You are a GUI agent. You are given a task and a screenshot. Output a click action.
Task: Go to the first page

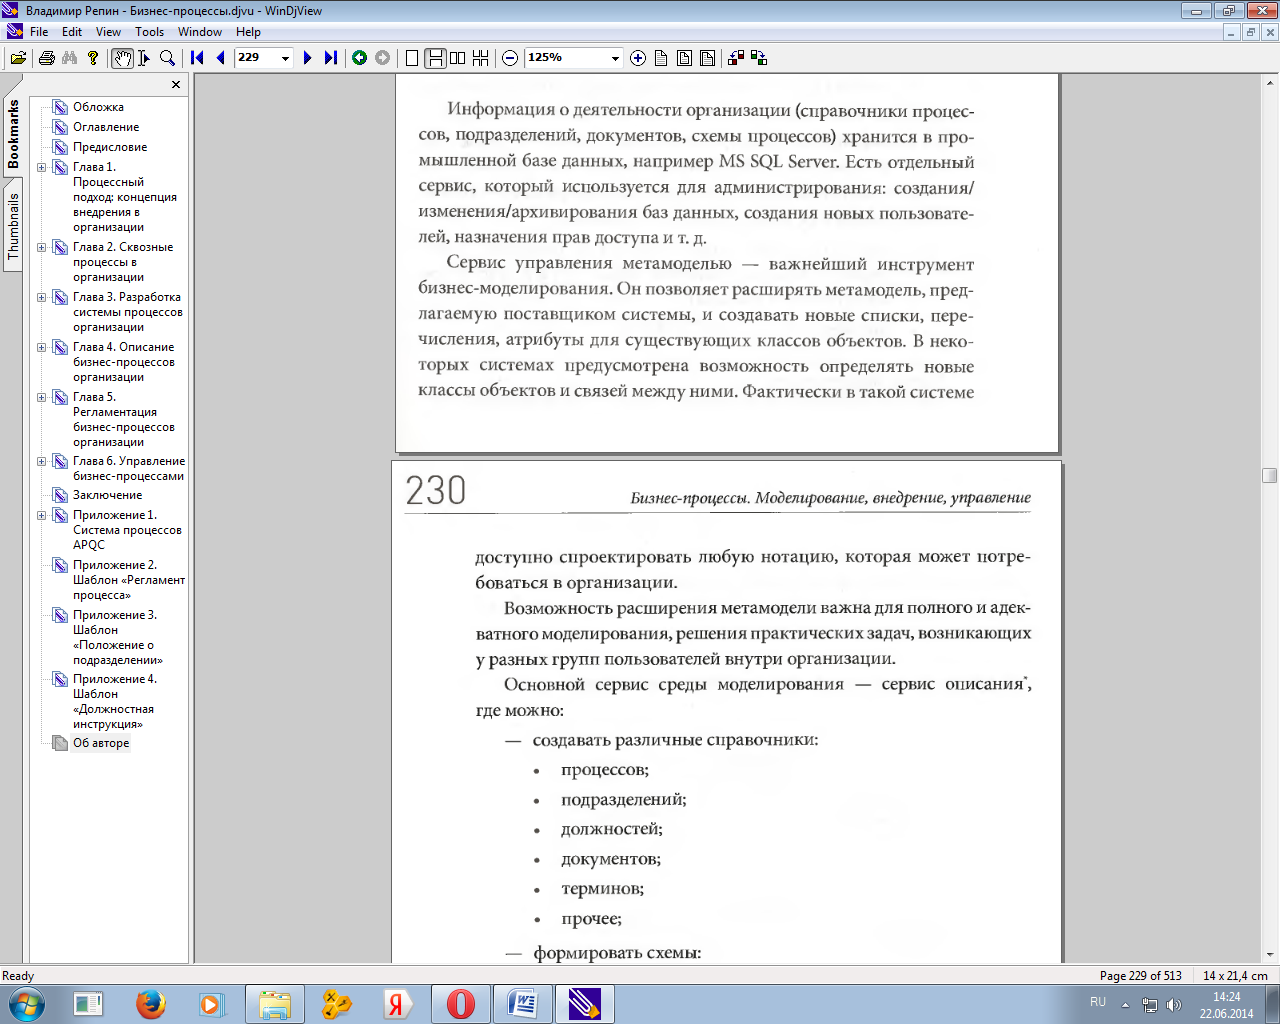point(197,58)
